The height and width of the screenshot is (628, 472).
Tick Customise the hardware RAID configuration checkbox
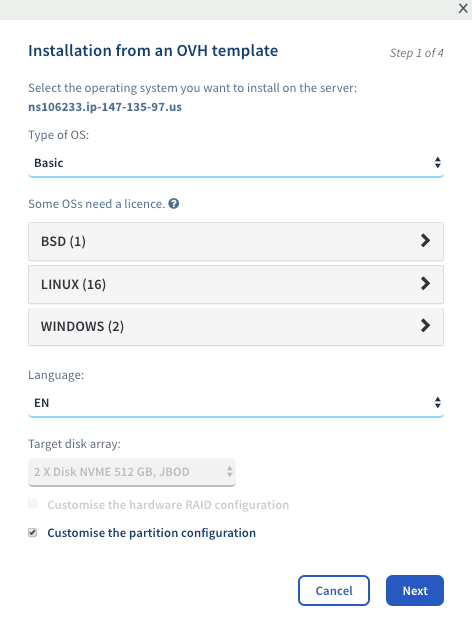[32, 503]
